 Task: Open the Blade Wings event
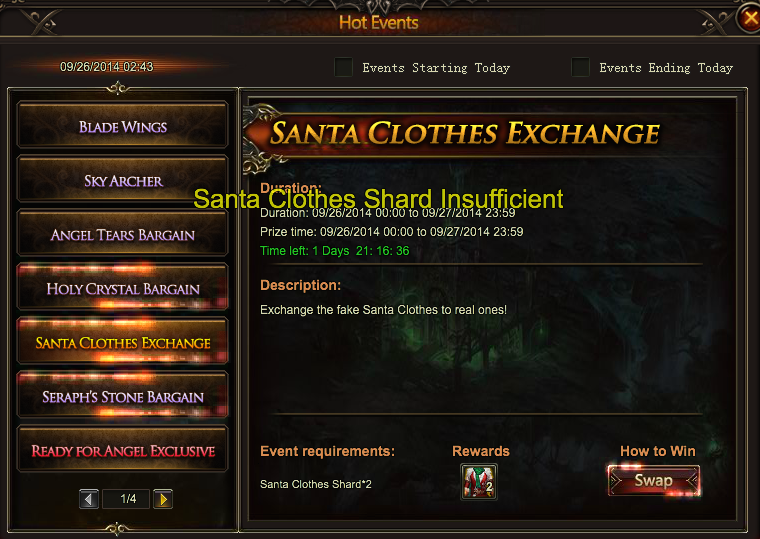122,125
